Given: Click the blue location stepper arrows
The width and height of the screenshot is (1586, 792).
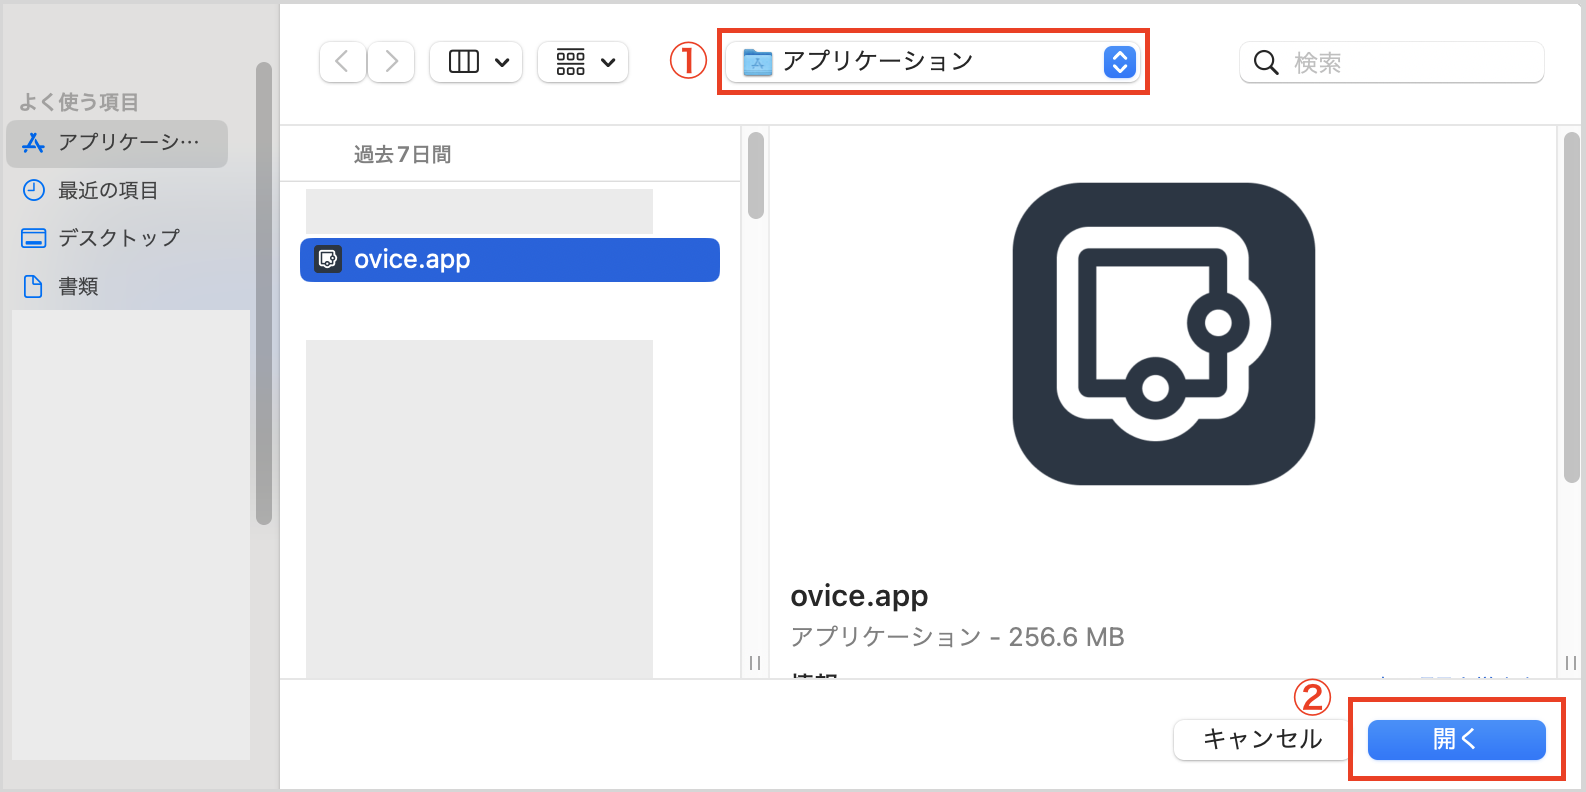Looking at the screenshot, I should 1119,62.
